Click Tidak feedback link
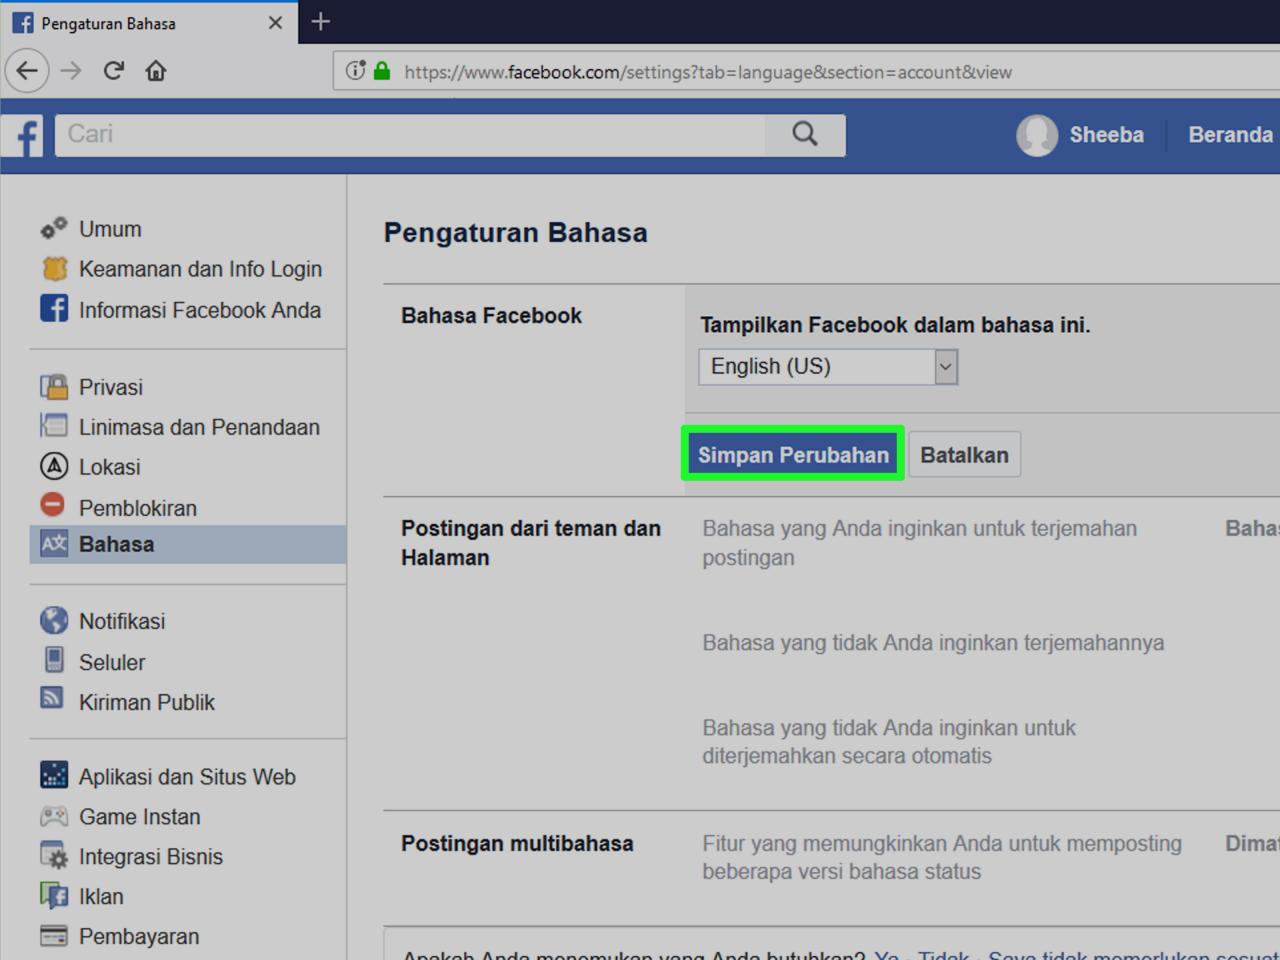The width and height of the screenshot is (1280, 960). point(944,955)
